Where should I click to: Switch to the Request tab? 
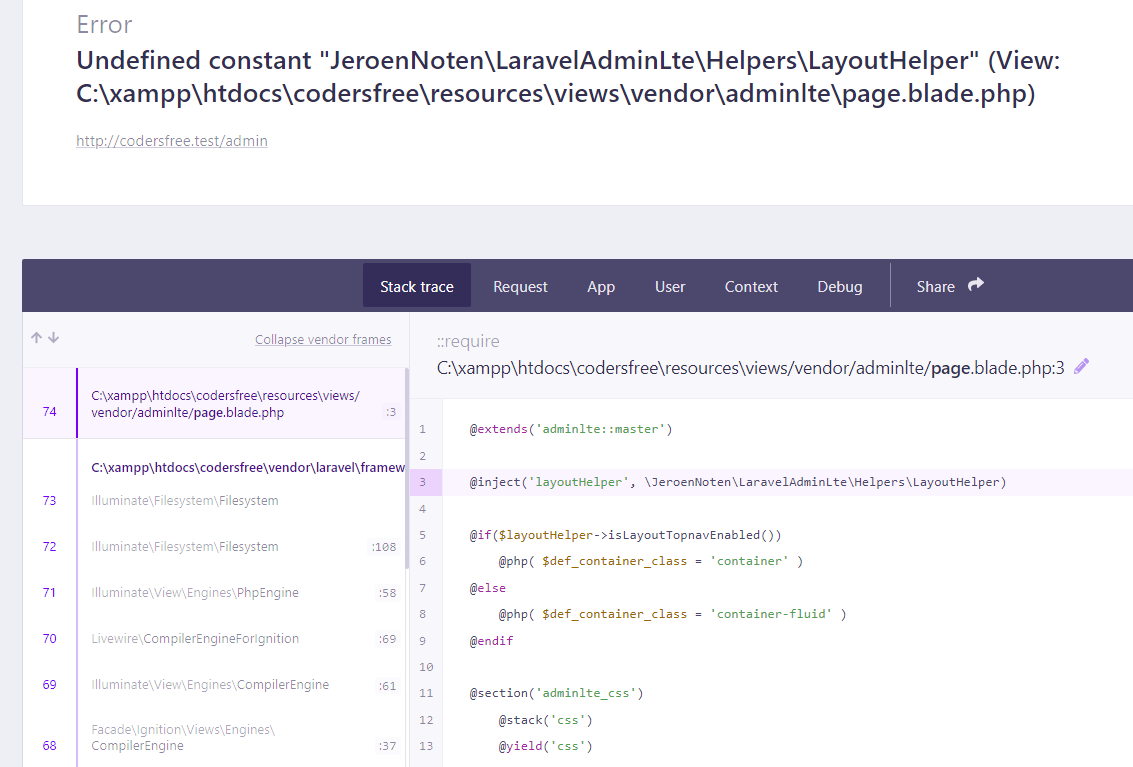click(x=520, y=286)
